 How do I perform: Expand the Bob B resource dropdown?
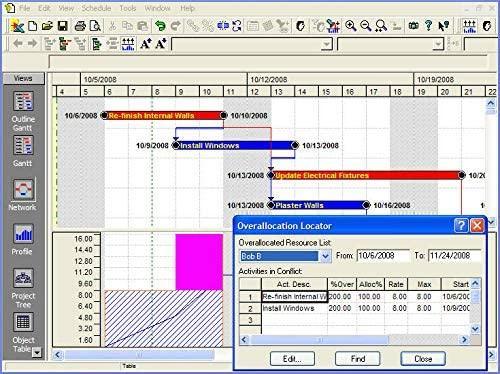(x=325, y=256)
